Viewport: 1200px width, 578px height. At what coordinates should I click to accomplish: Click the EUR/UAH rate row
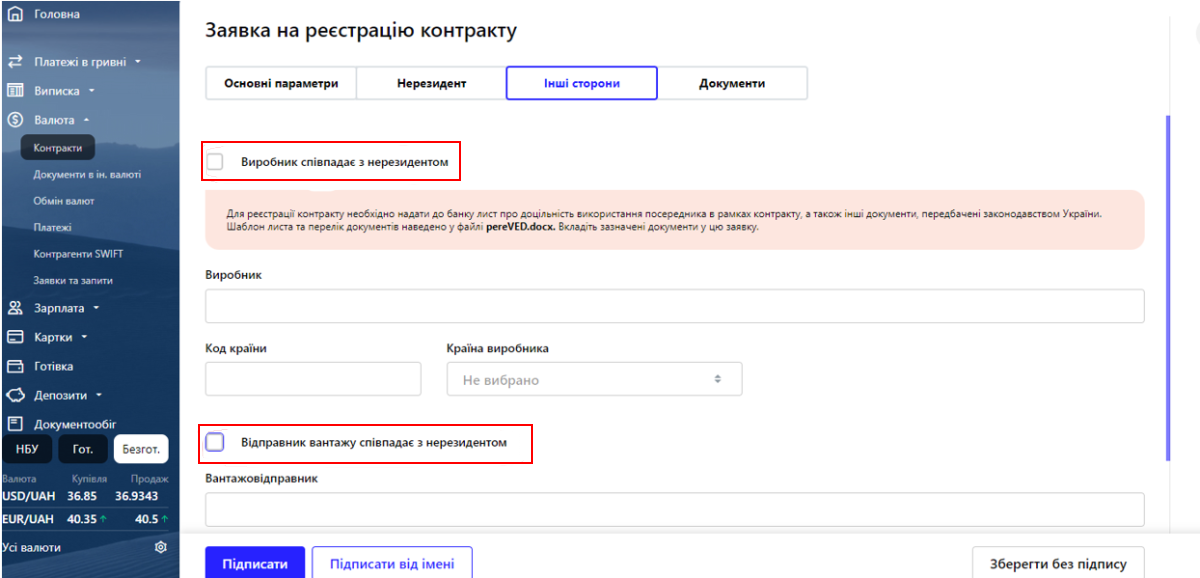[x=86, y=519]
